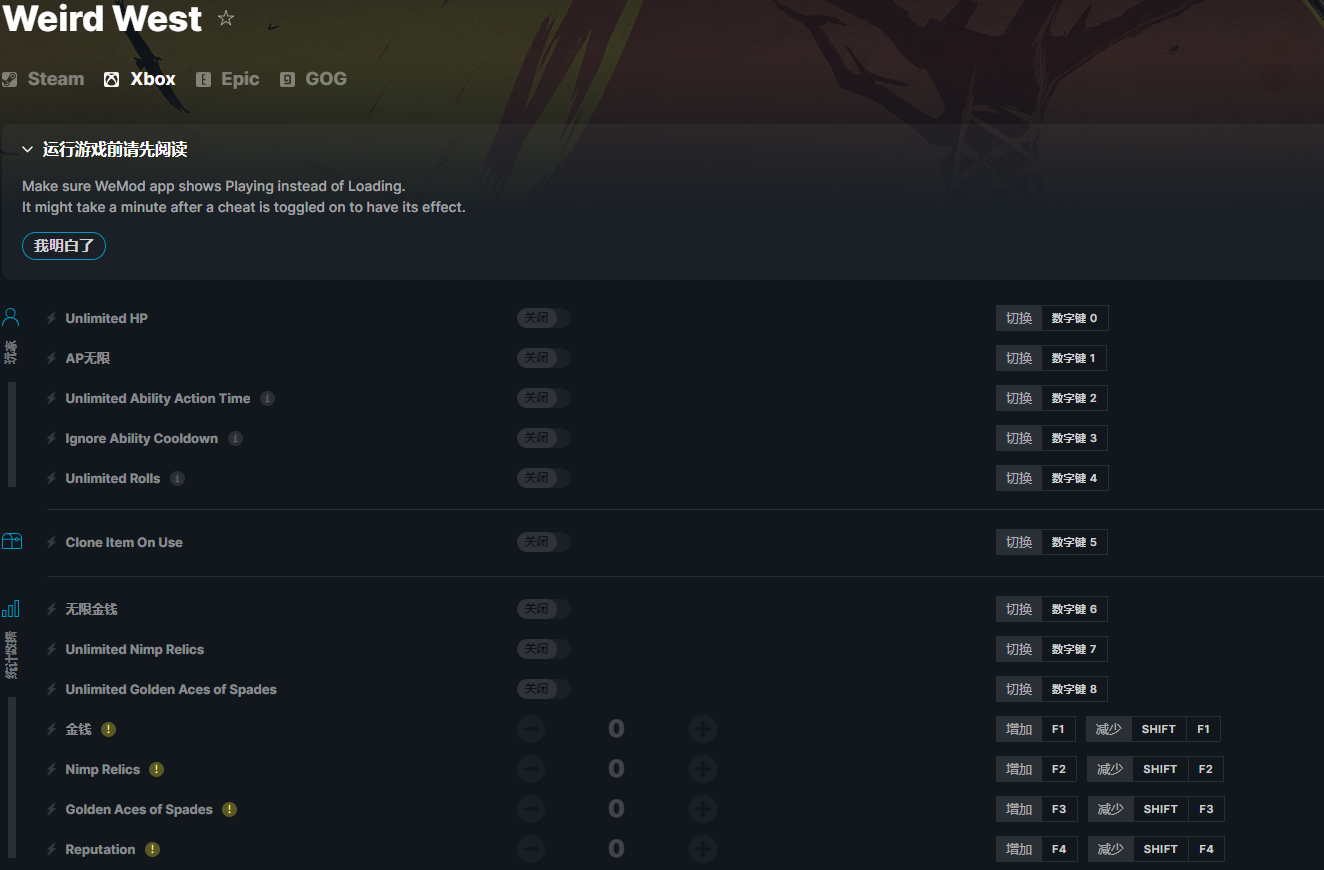Click the warning icon next to Reputation

coord(152,849)
